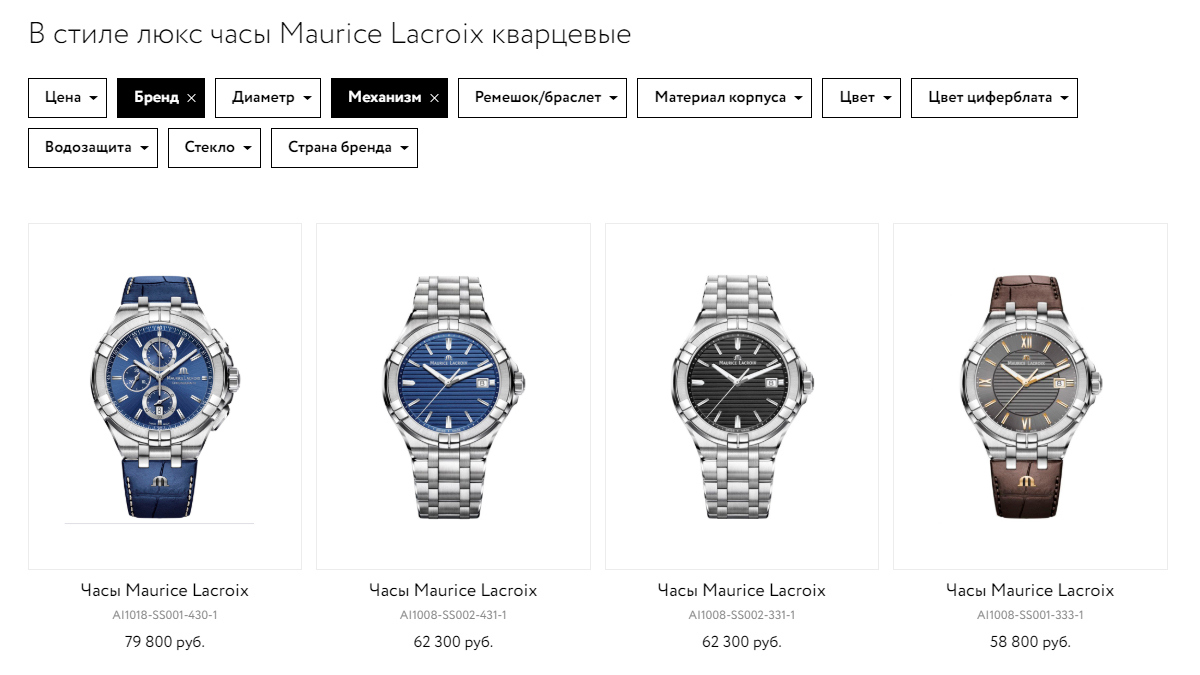This screenshot has width=1200, height=675.
Task: Expand the Стекло filter dropdown
Action: [x=215, y=148]
